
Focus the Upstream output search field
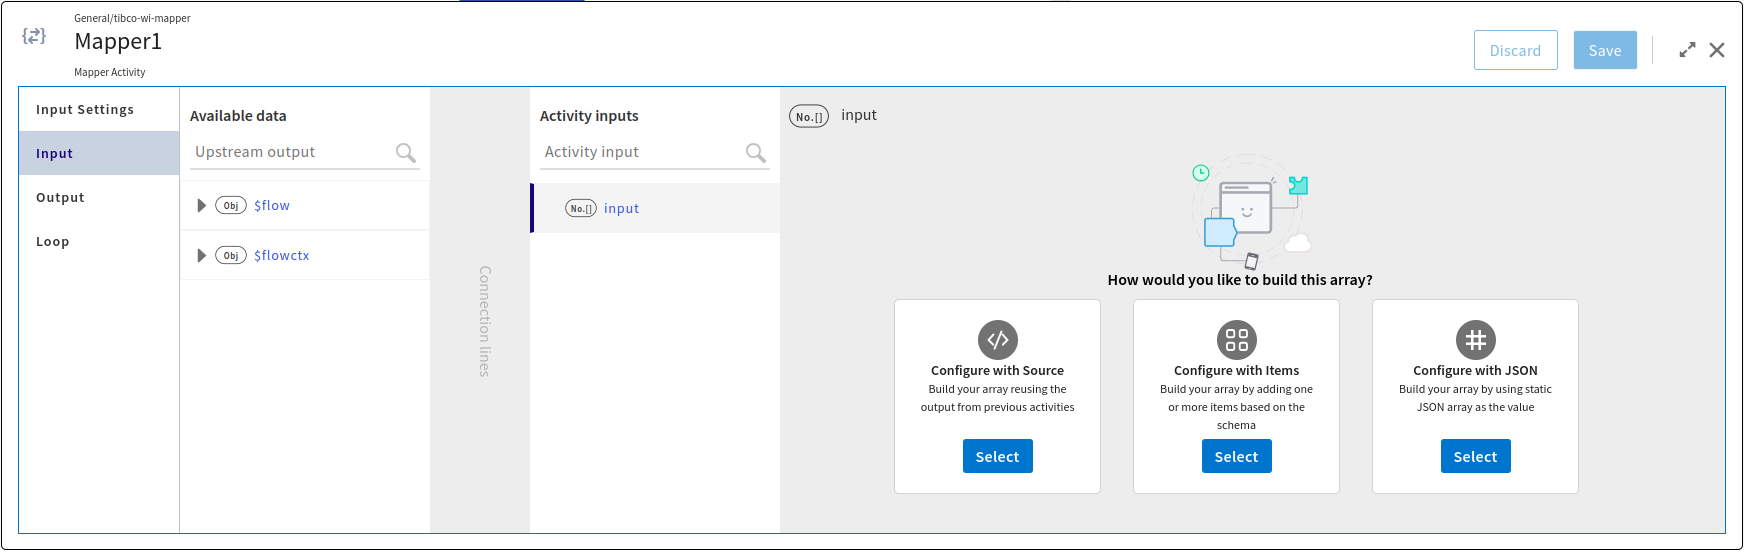point(290,152)
